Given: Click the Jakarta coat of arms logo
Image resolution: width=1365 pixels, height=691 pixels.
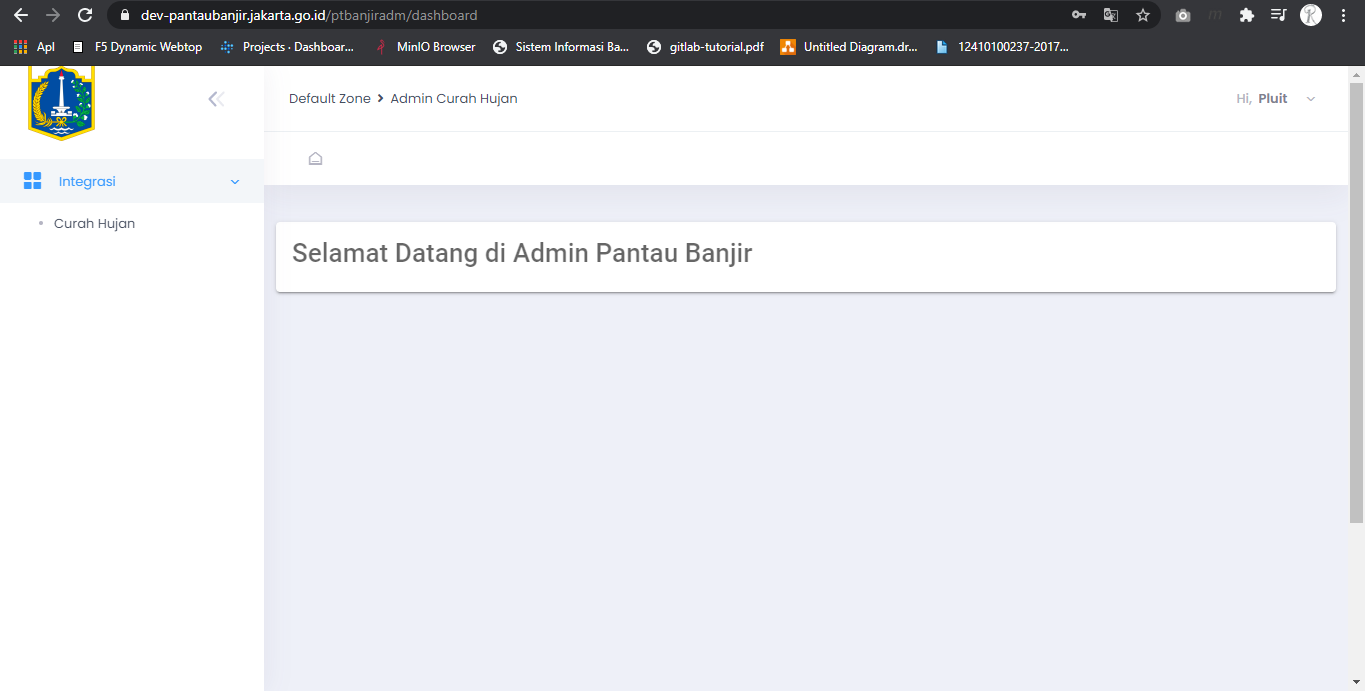Looking at the screenshot, I should (61, 102).
